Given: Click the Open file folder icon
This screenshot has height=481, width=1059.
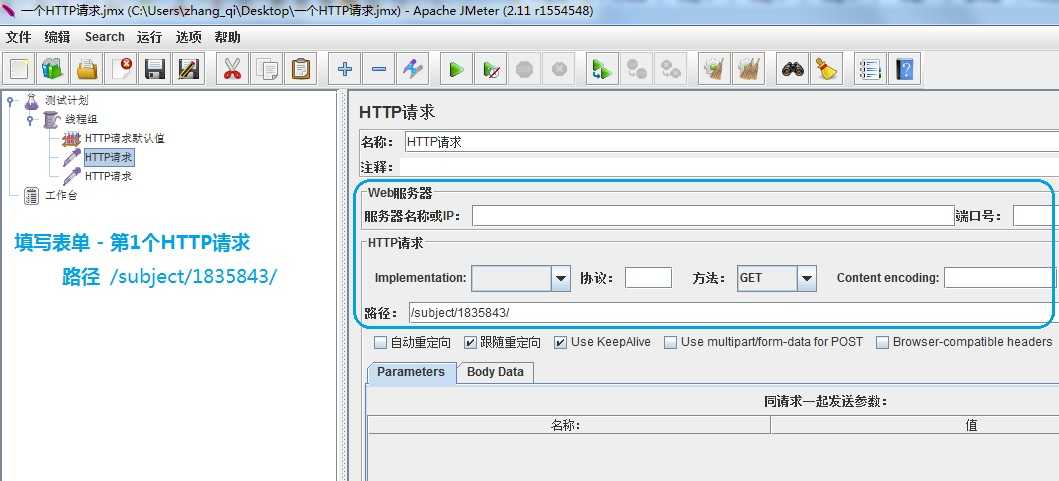Looking at the screenshot, I should pos(87,69).
